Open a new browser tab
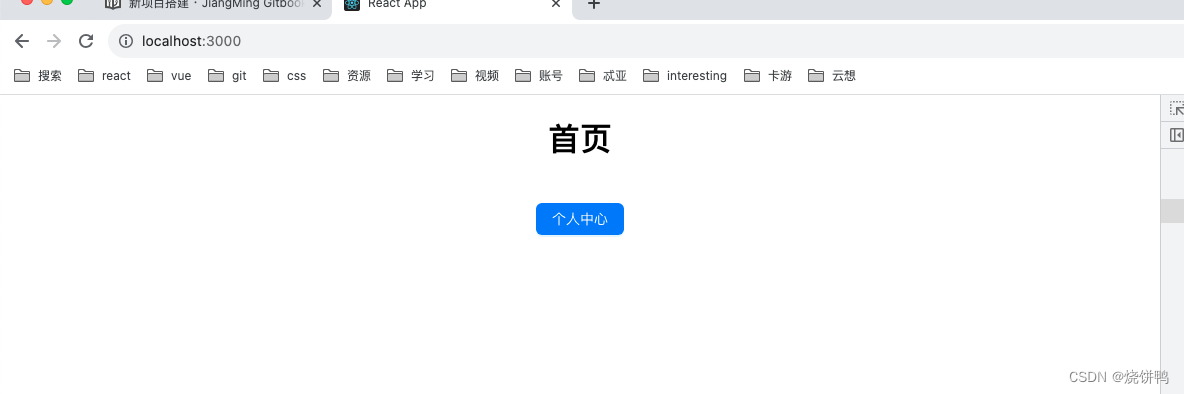This screenshot has width=1184, height=394. click(x=594, y=4)
